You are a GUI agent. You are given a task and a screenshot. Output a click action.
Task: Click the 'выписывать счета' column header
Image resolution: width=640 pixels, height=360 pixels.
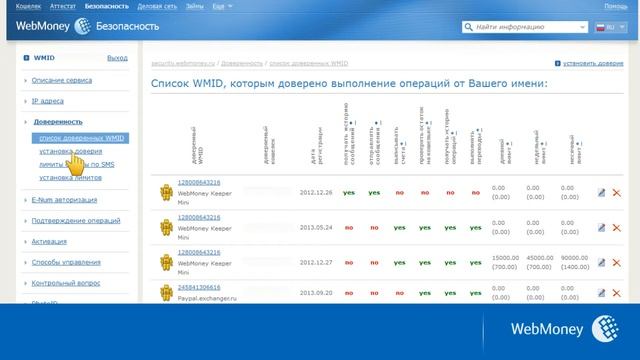coord(399,146)
